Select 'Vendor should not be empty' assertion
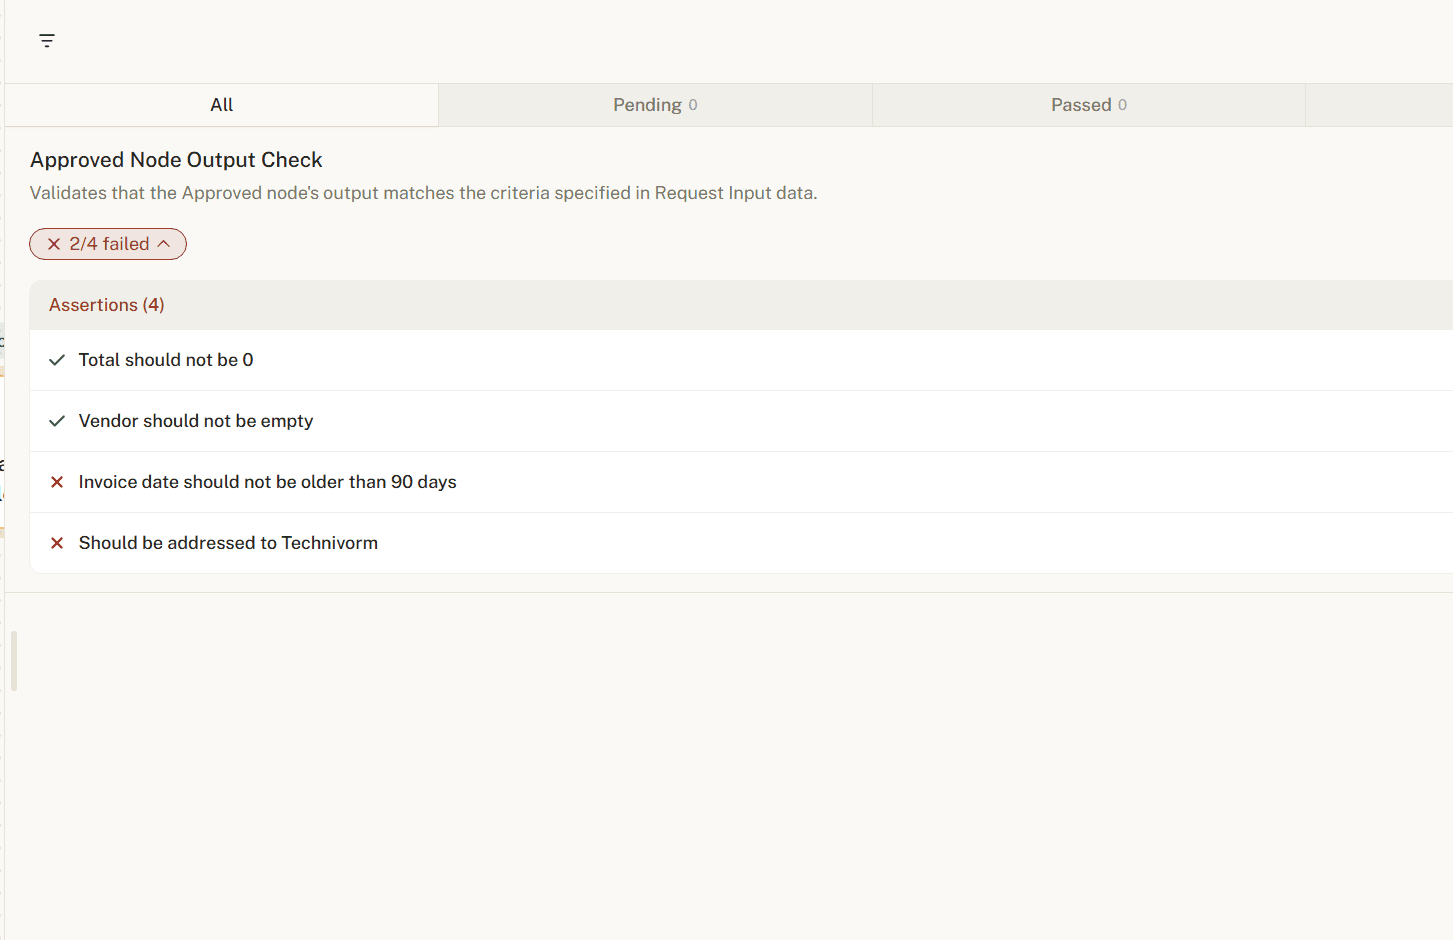Screen dimensions: 1453x940 (x=741, y=421)
